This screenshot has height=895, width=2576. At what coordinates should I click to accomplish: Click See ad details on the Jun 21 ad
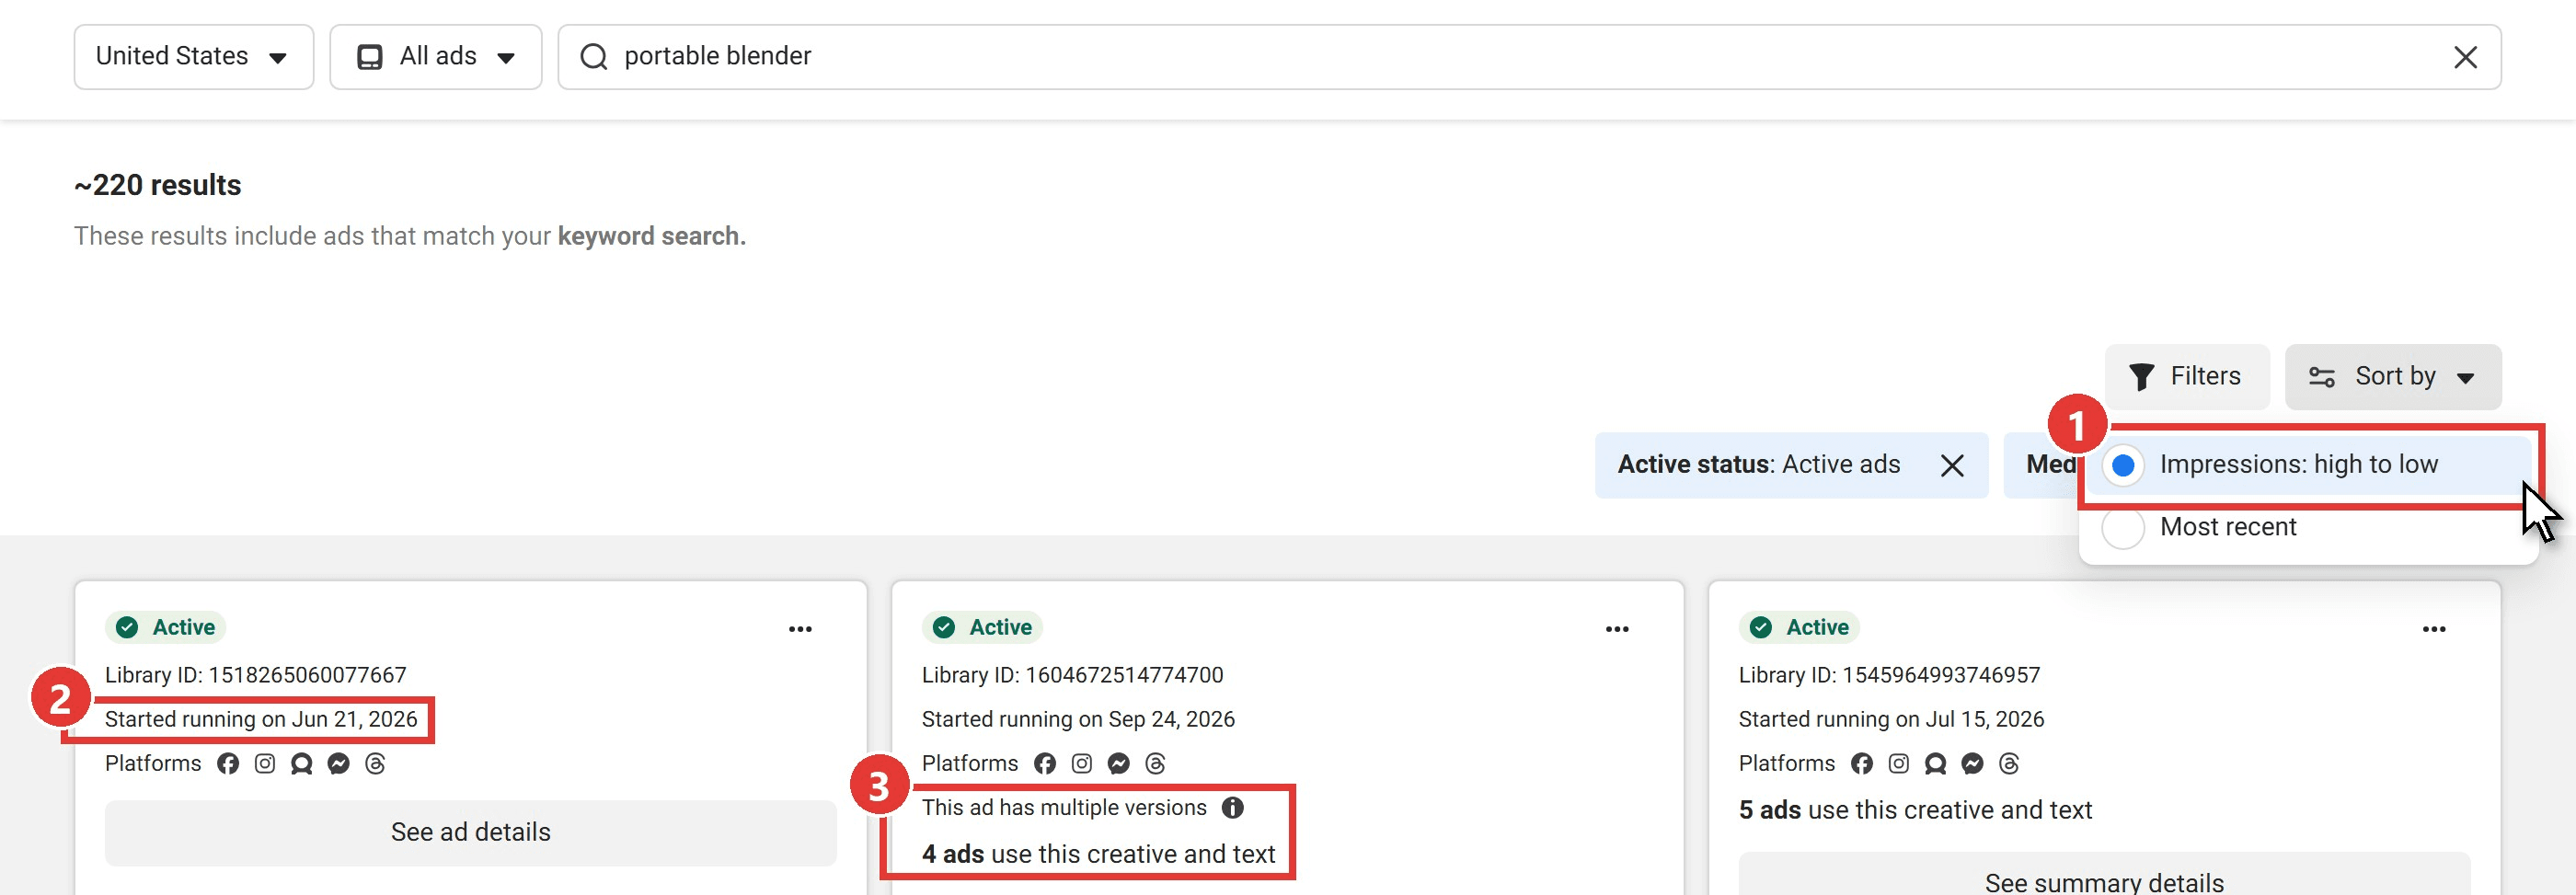pyautogui.click(x=471, y=833)
